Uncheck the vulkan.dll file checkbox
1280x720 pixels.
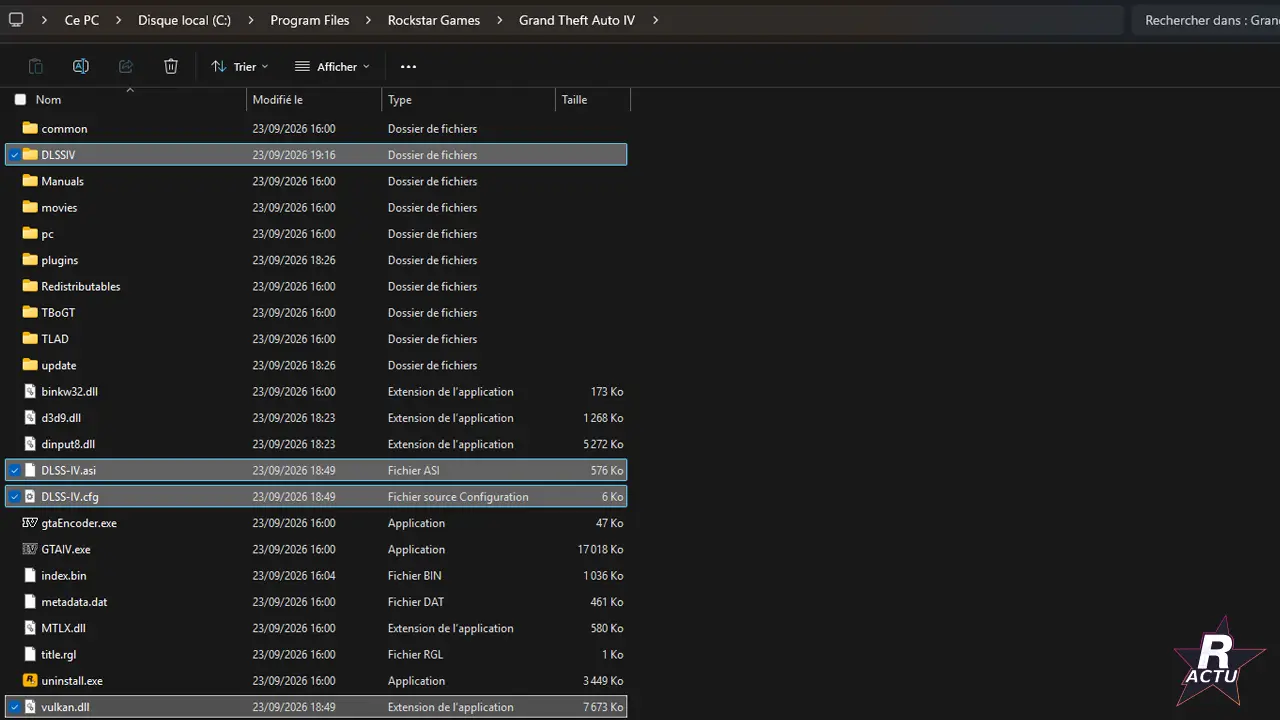[14, 707]
